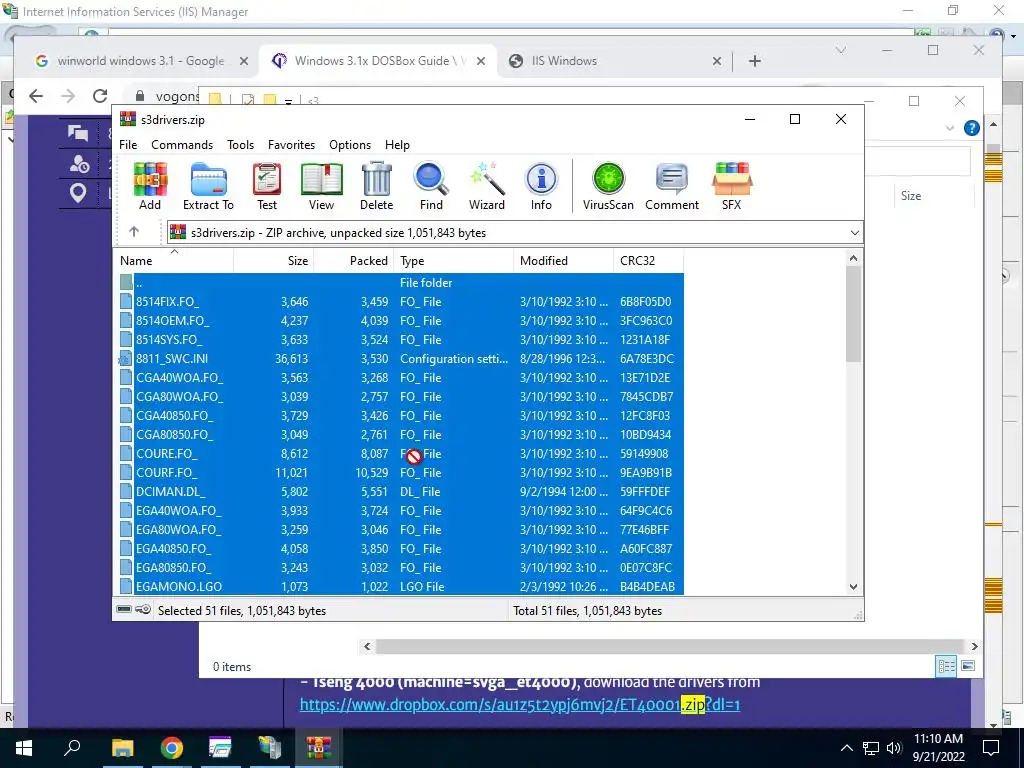Open the Options menu
Image resolution: width=1024 pixels, height=768 pixels.
tap(350, 145)
